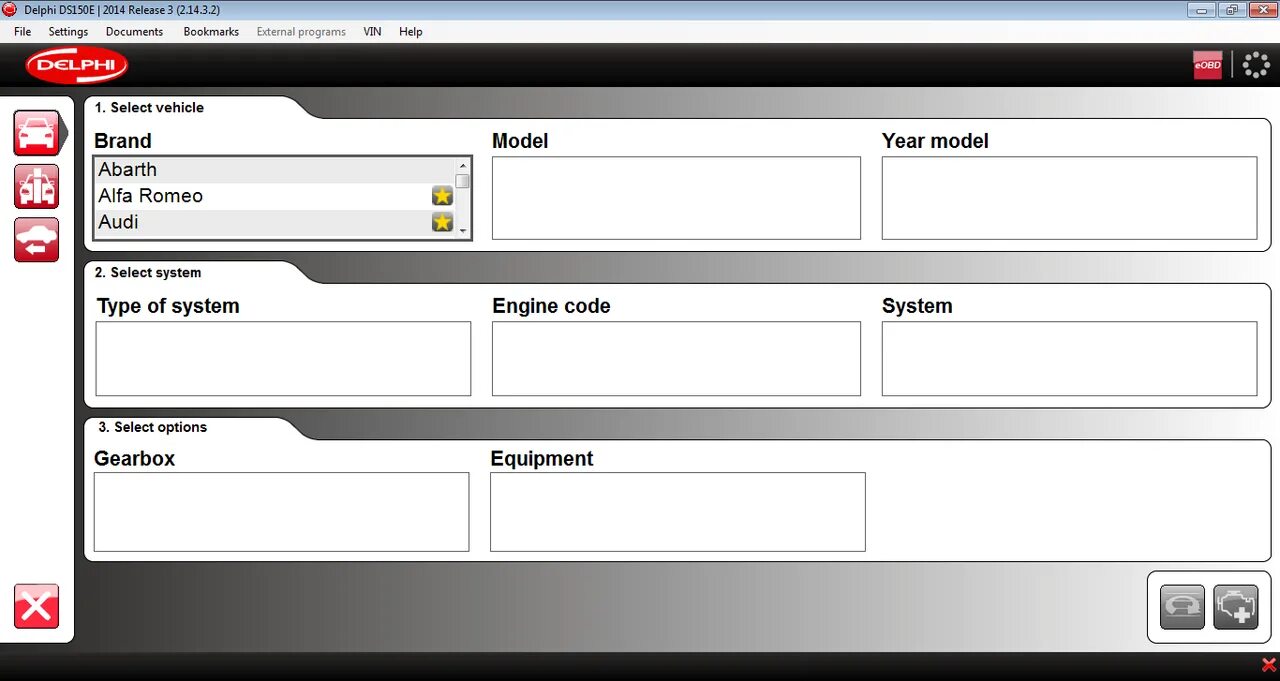Image resolution: width=1280 pixels, height=681 pixels.
Task: Select the vehicle selection car icon
Action: pos(37,134)
